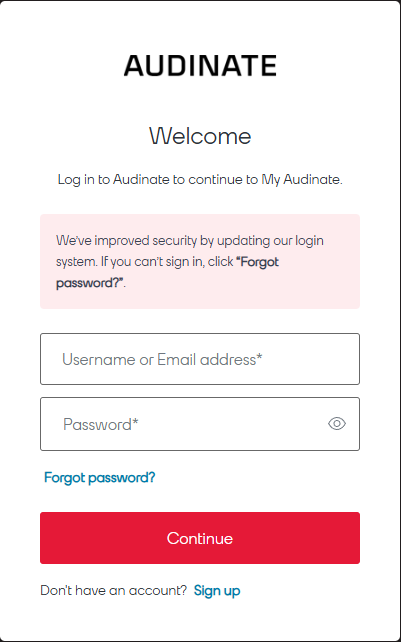Click the "Don't have an account?" text
Image resolution: width=401 pixels, height=642 pixels.
(x=113, y=590)
